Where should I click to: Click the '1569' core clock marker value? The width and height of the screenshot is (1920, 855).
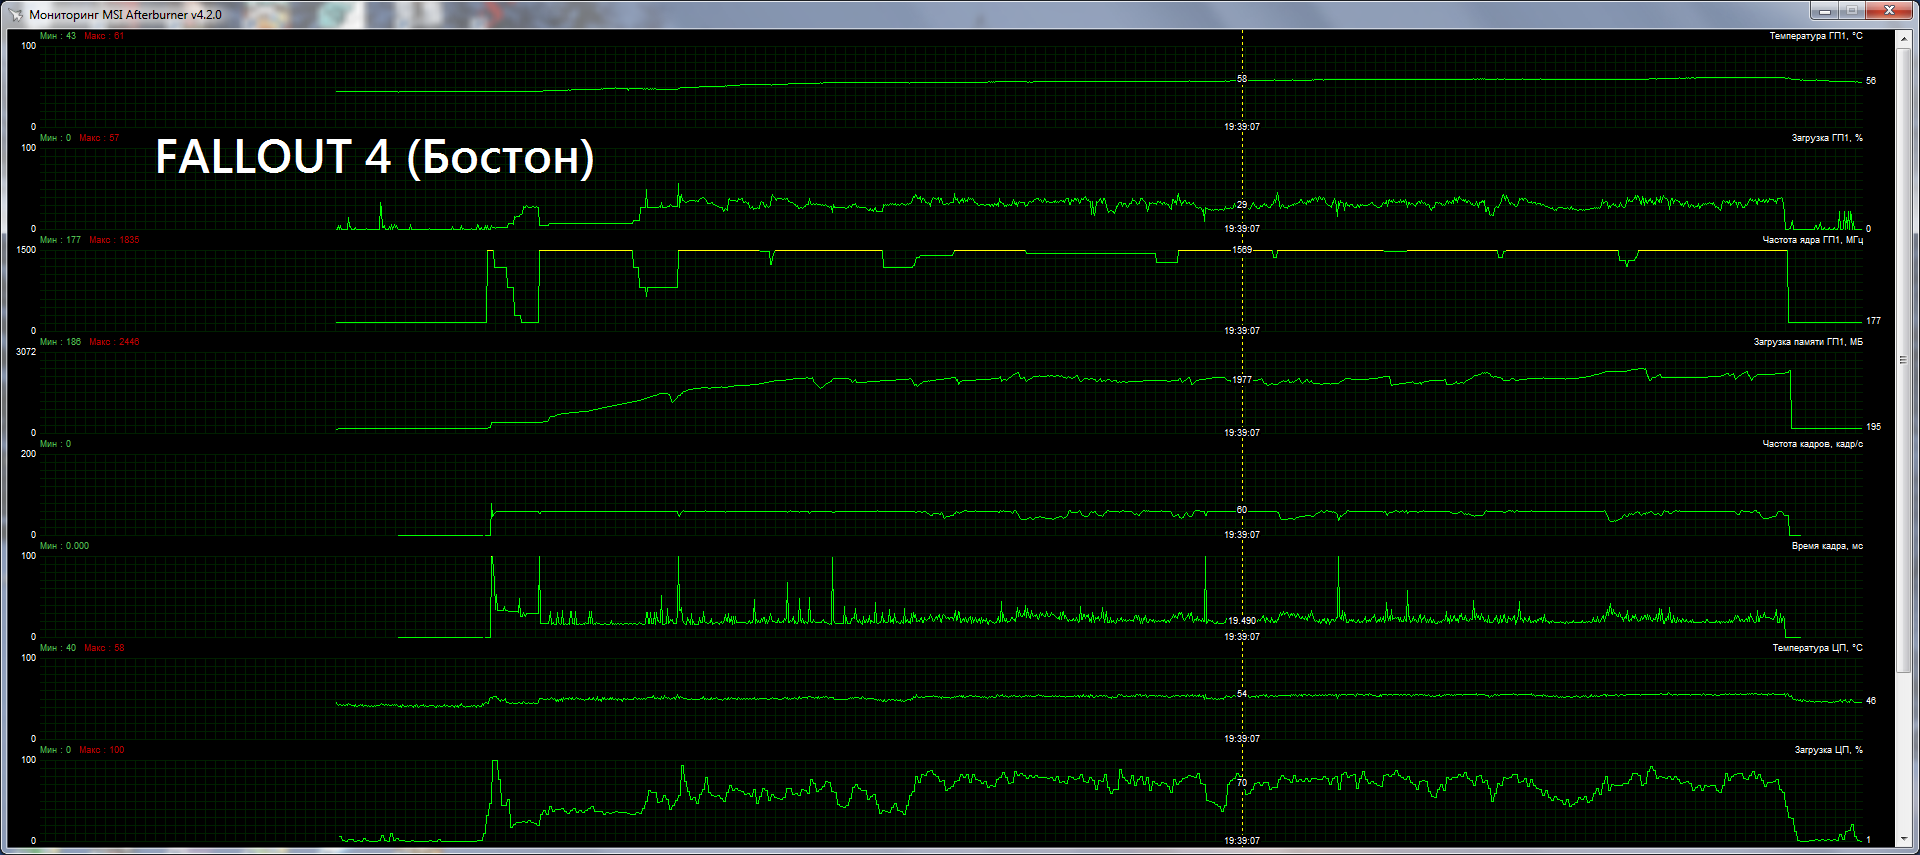(1242, 250)
